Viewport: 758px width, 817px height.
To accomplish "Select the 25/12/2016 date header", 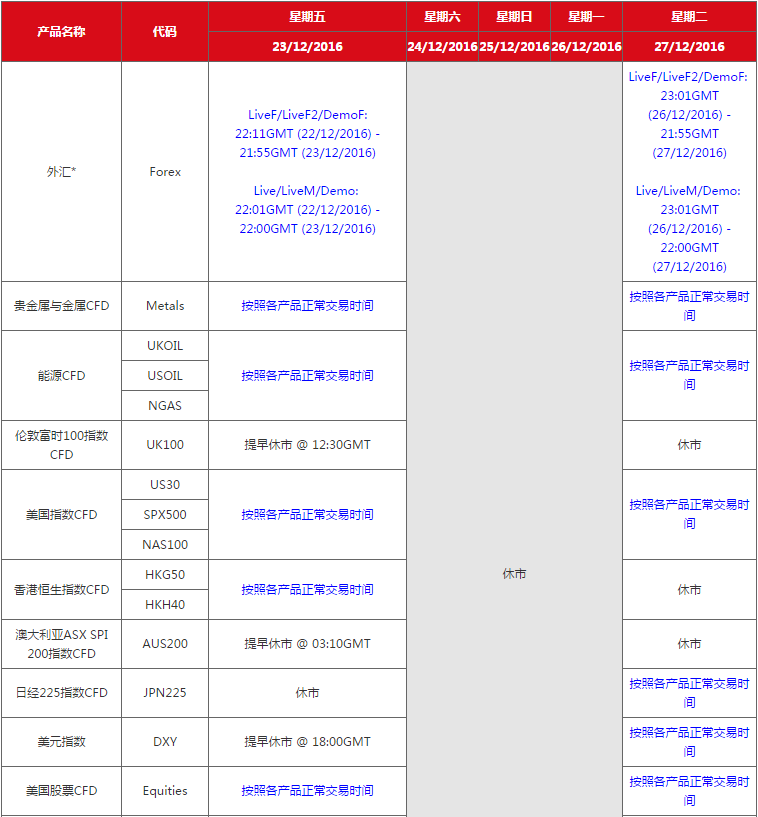I will pyautogui.click(x=514, y=47).
